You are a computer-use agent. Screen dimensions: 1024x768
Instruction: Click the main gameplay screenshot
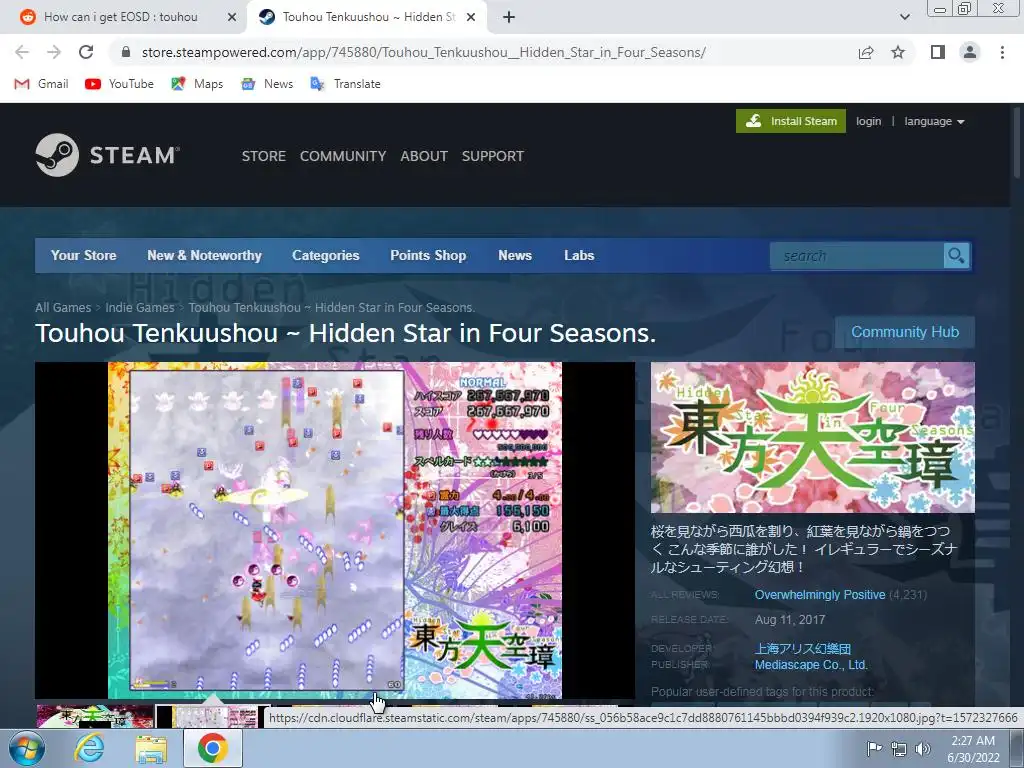click(x=334, y=530)
